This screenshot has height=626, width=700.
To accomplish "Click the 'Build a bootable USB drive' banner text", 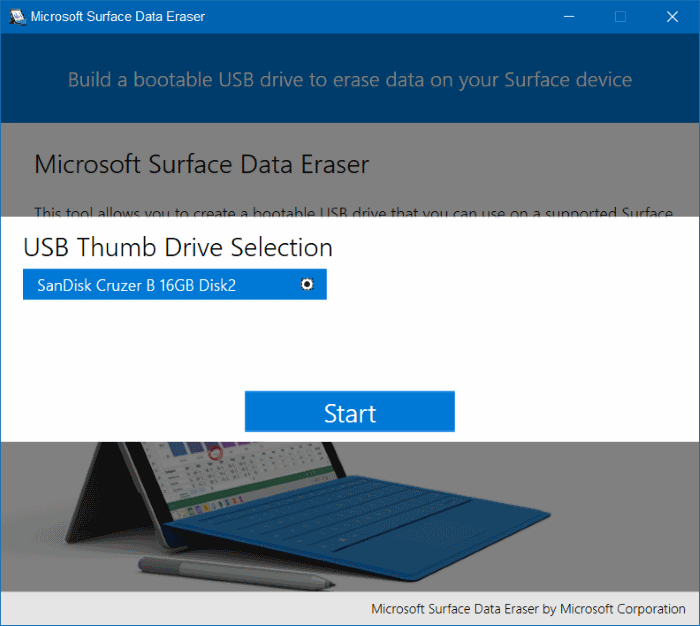I will 350,79.
